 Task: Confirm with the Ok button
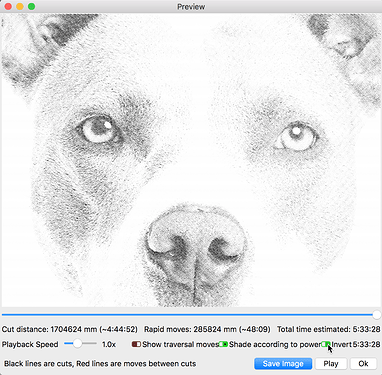click(363, 364)
